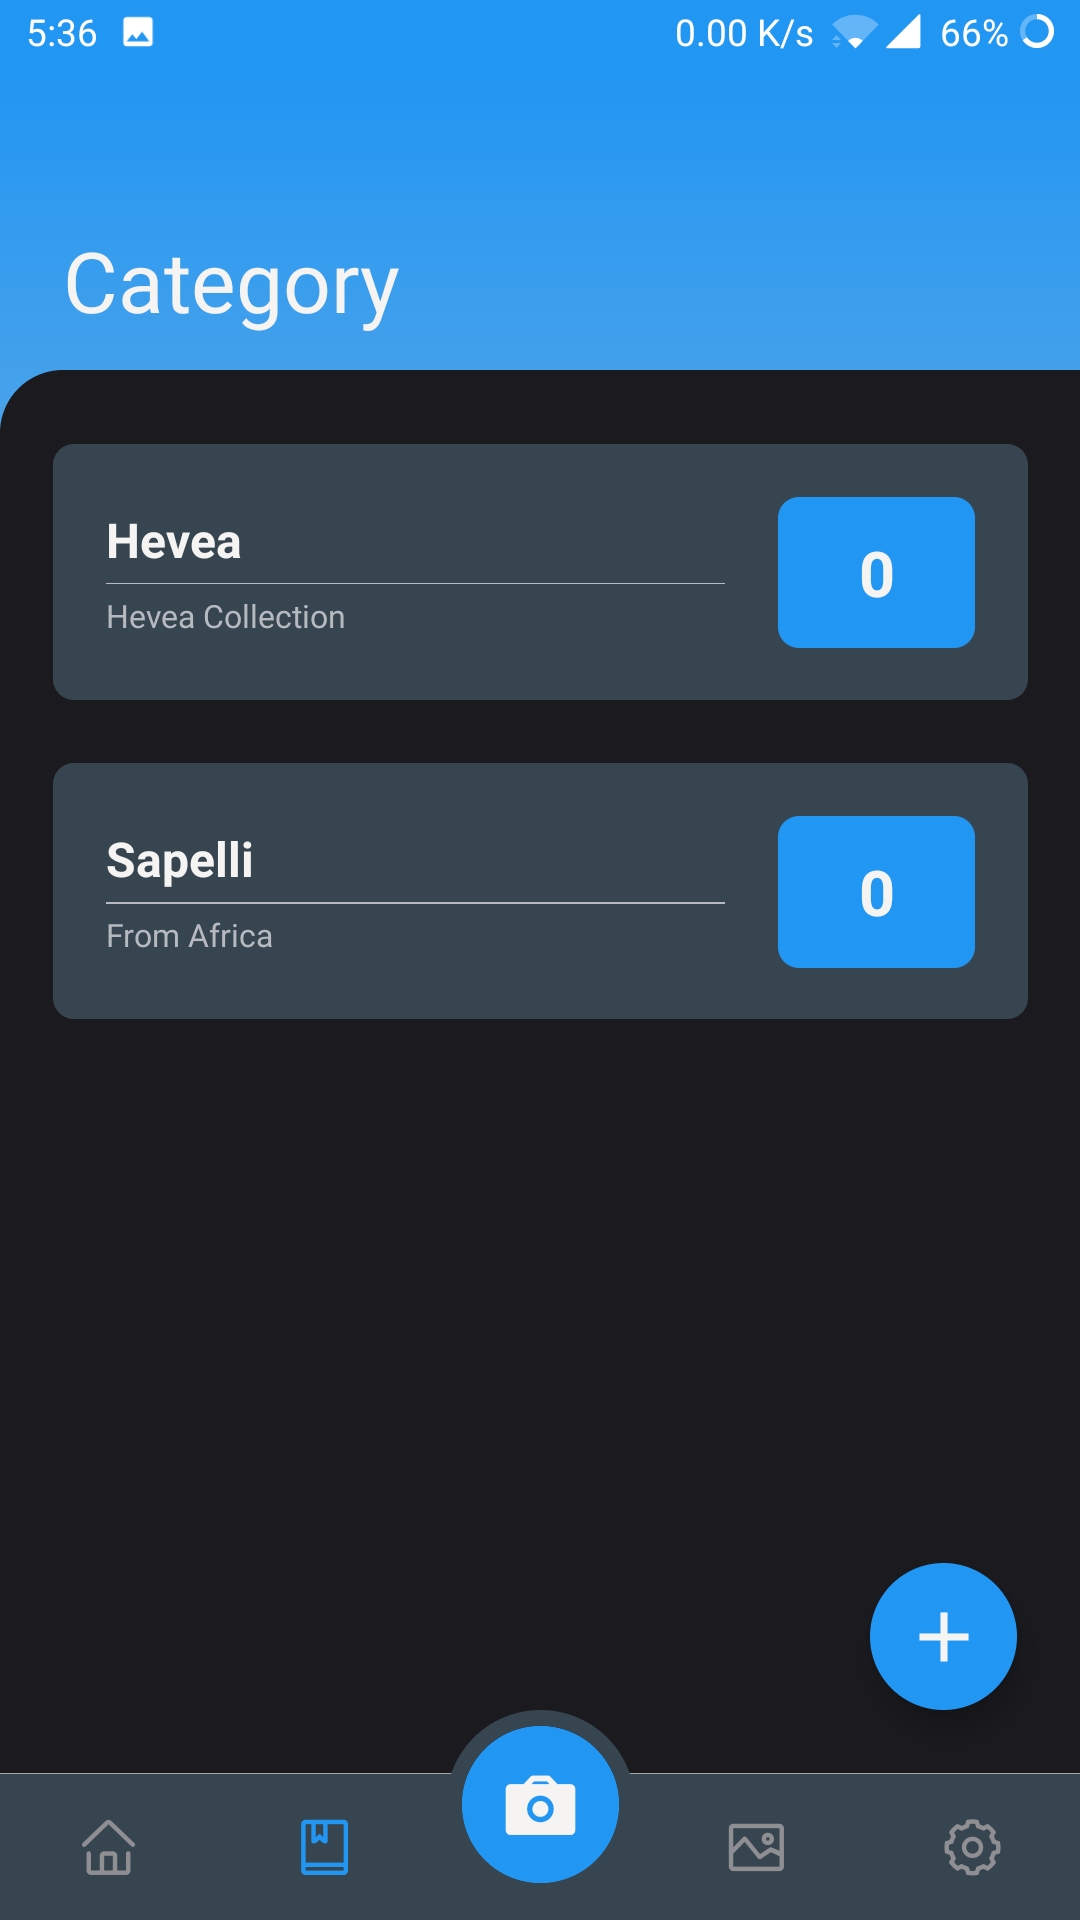
Task: Add a new category with plus button
Action: [x=943, y=1636]
